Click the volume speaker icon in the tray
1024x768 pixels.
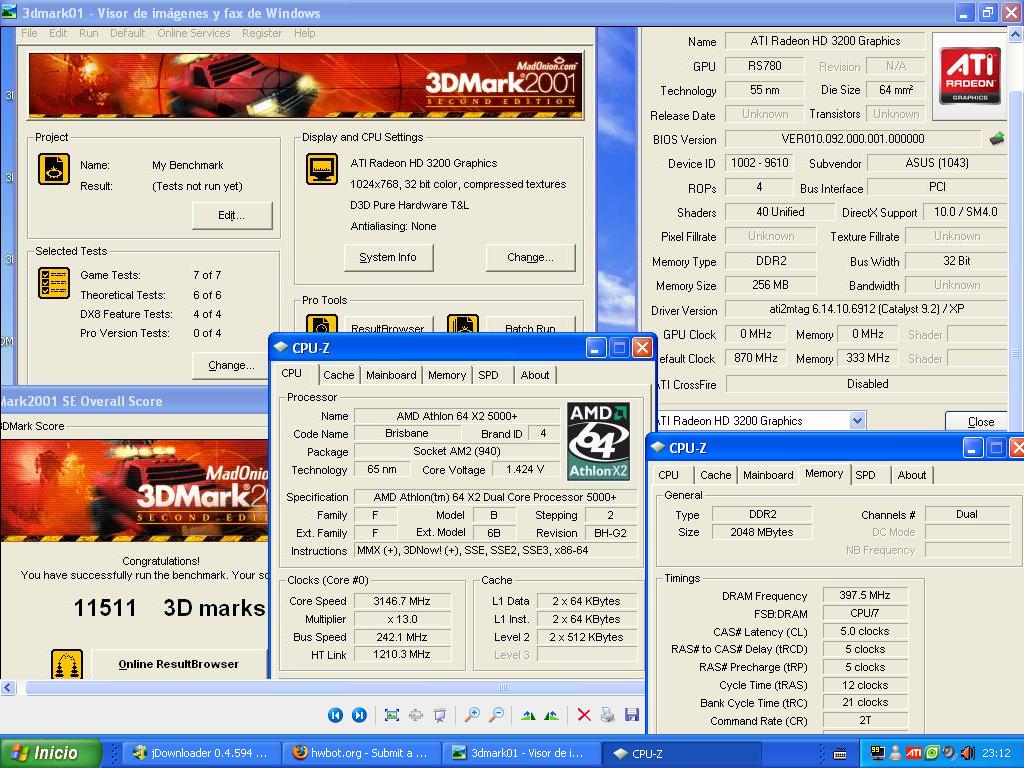pyautogui.click(x=967, y=753)
